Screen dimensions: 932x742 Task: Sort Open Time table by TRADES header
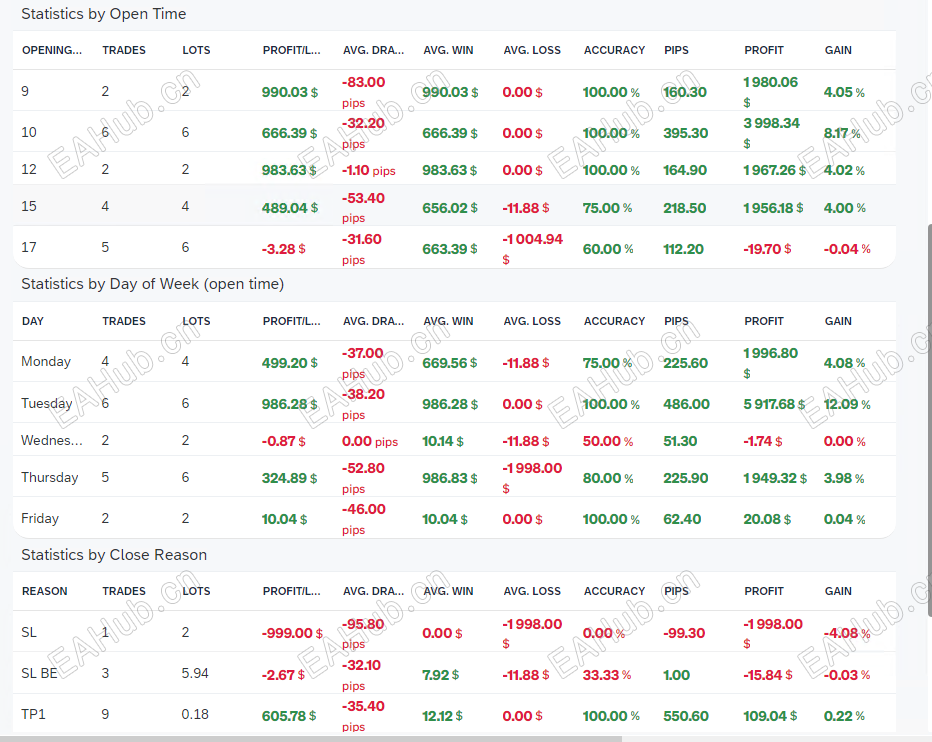click(124, 50)
